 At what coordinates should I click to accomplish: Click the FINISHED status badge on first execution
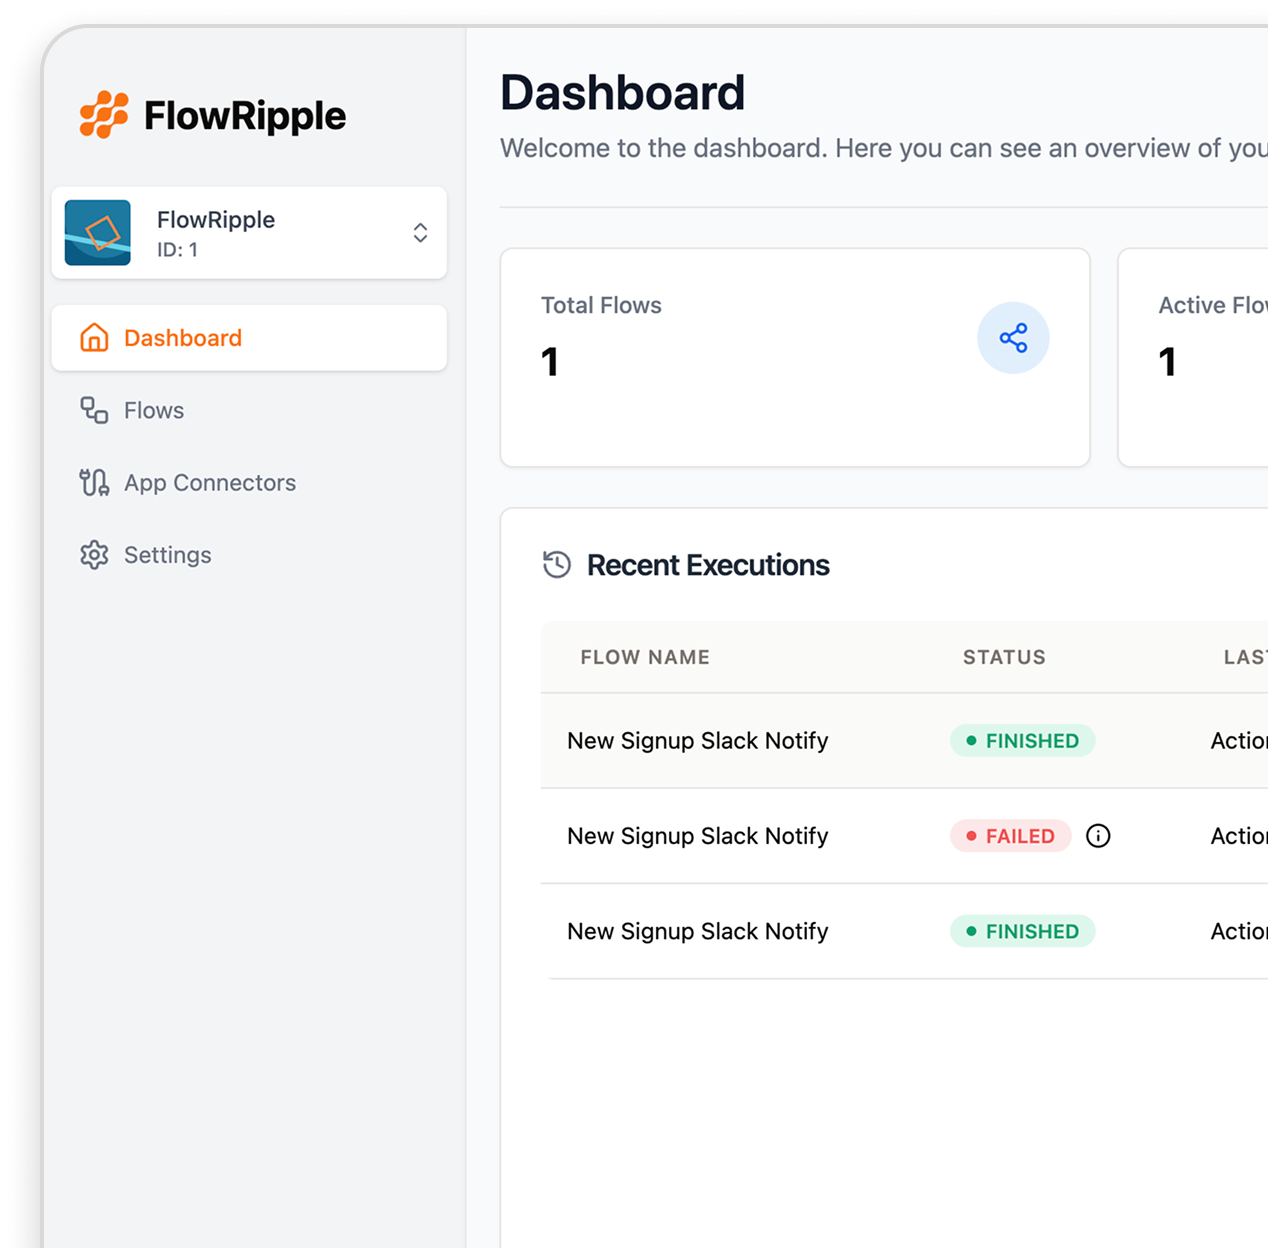(1022, 740)
